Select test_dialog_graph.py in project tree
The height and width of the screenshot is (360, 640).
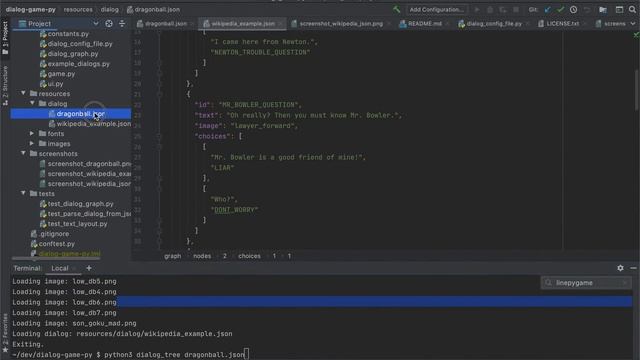80,204
